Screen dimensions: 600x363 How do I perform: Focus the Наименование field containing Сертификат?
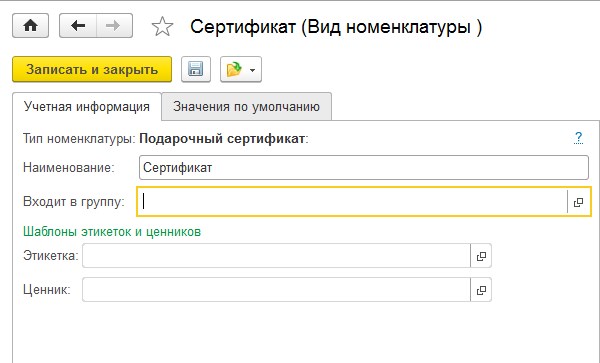pyautogui.click(x=364, y=167)
